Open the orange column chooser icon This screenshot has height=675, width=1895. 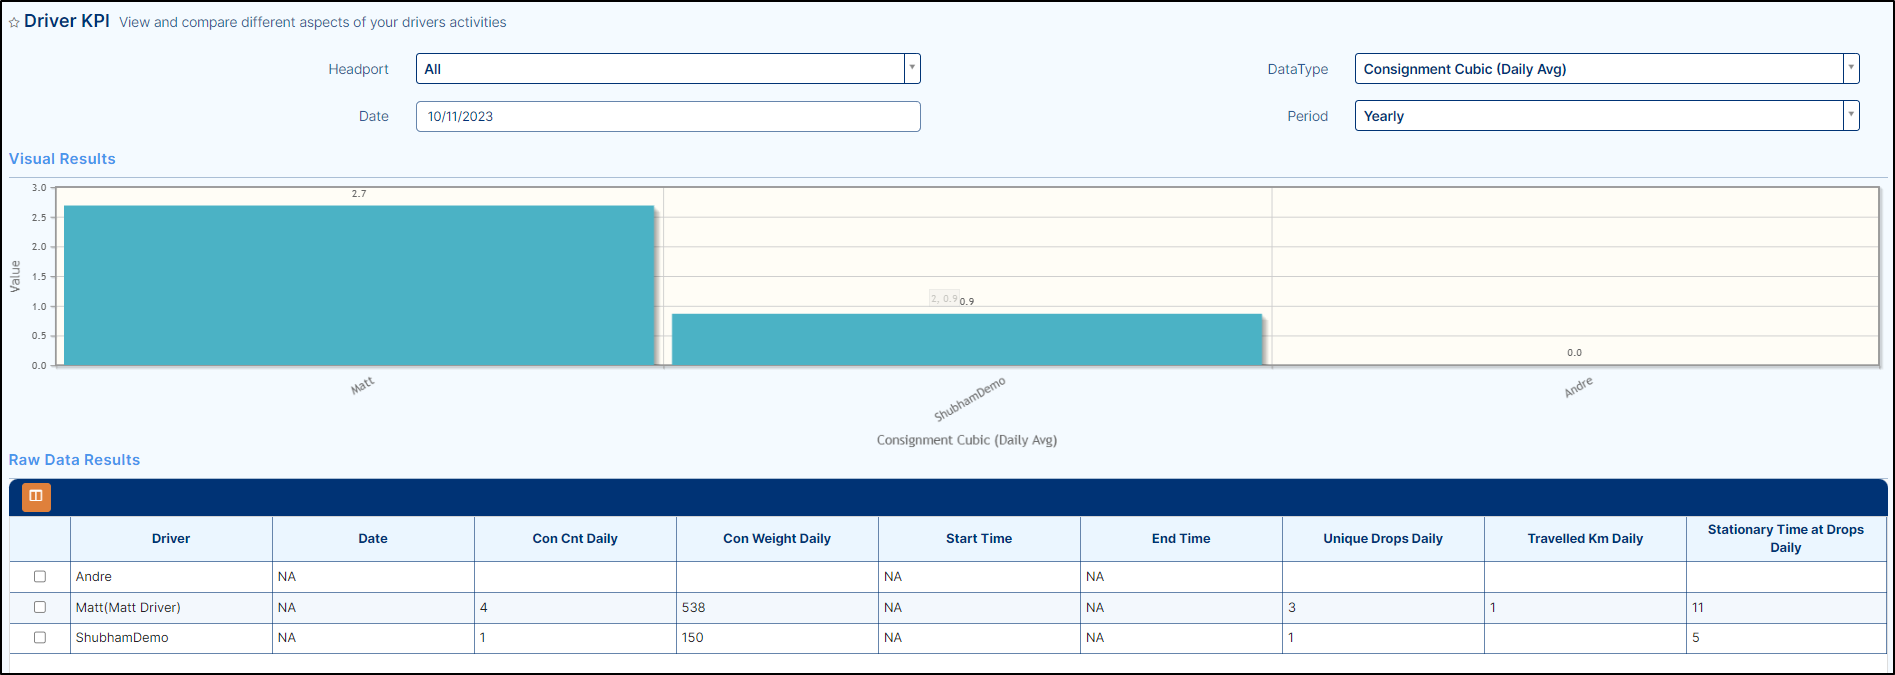pyautogui.click(x=36, y=496)
